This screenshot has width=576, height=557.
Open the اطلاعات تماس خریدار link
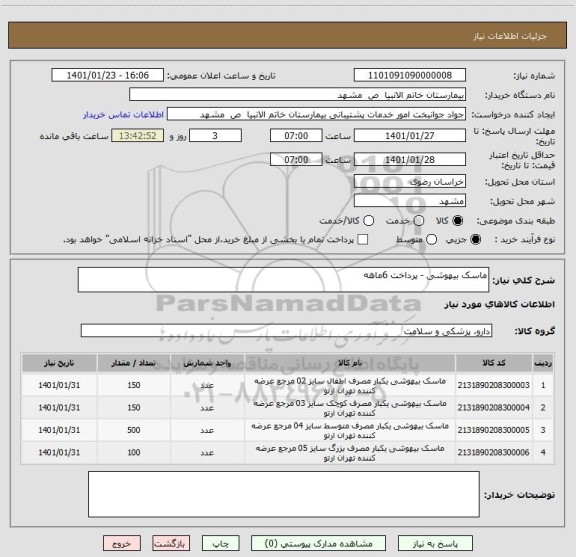[123, 115]
